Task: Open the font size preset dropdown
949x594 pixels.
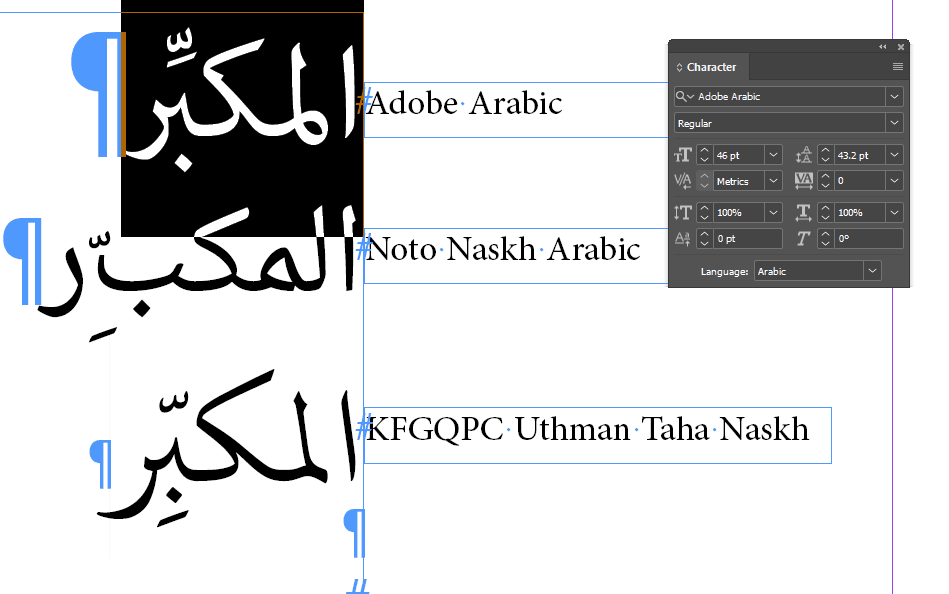Action: (x=773, y=155)
